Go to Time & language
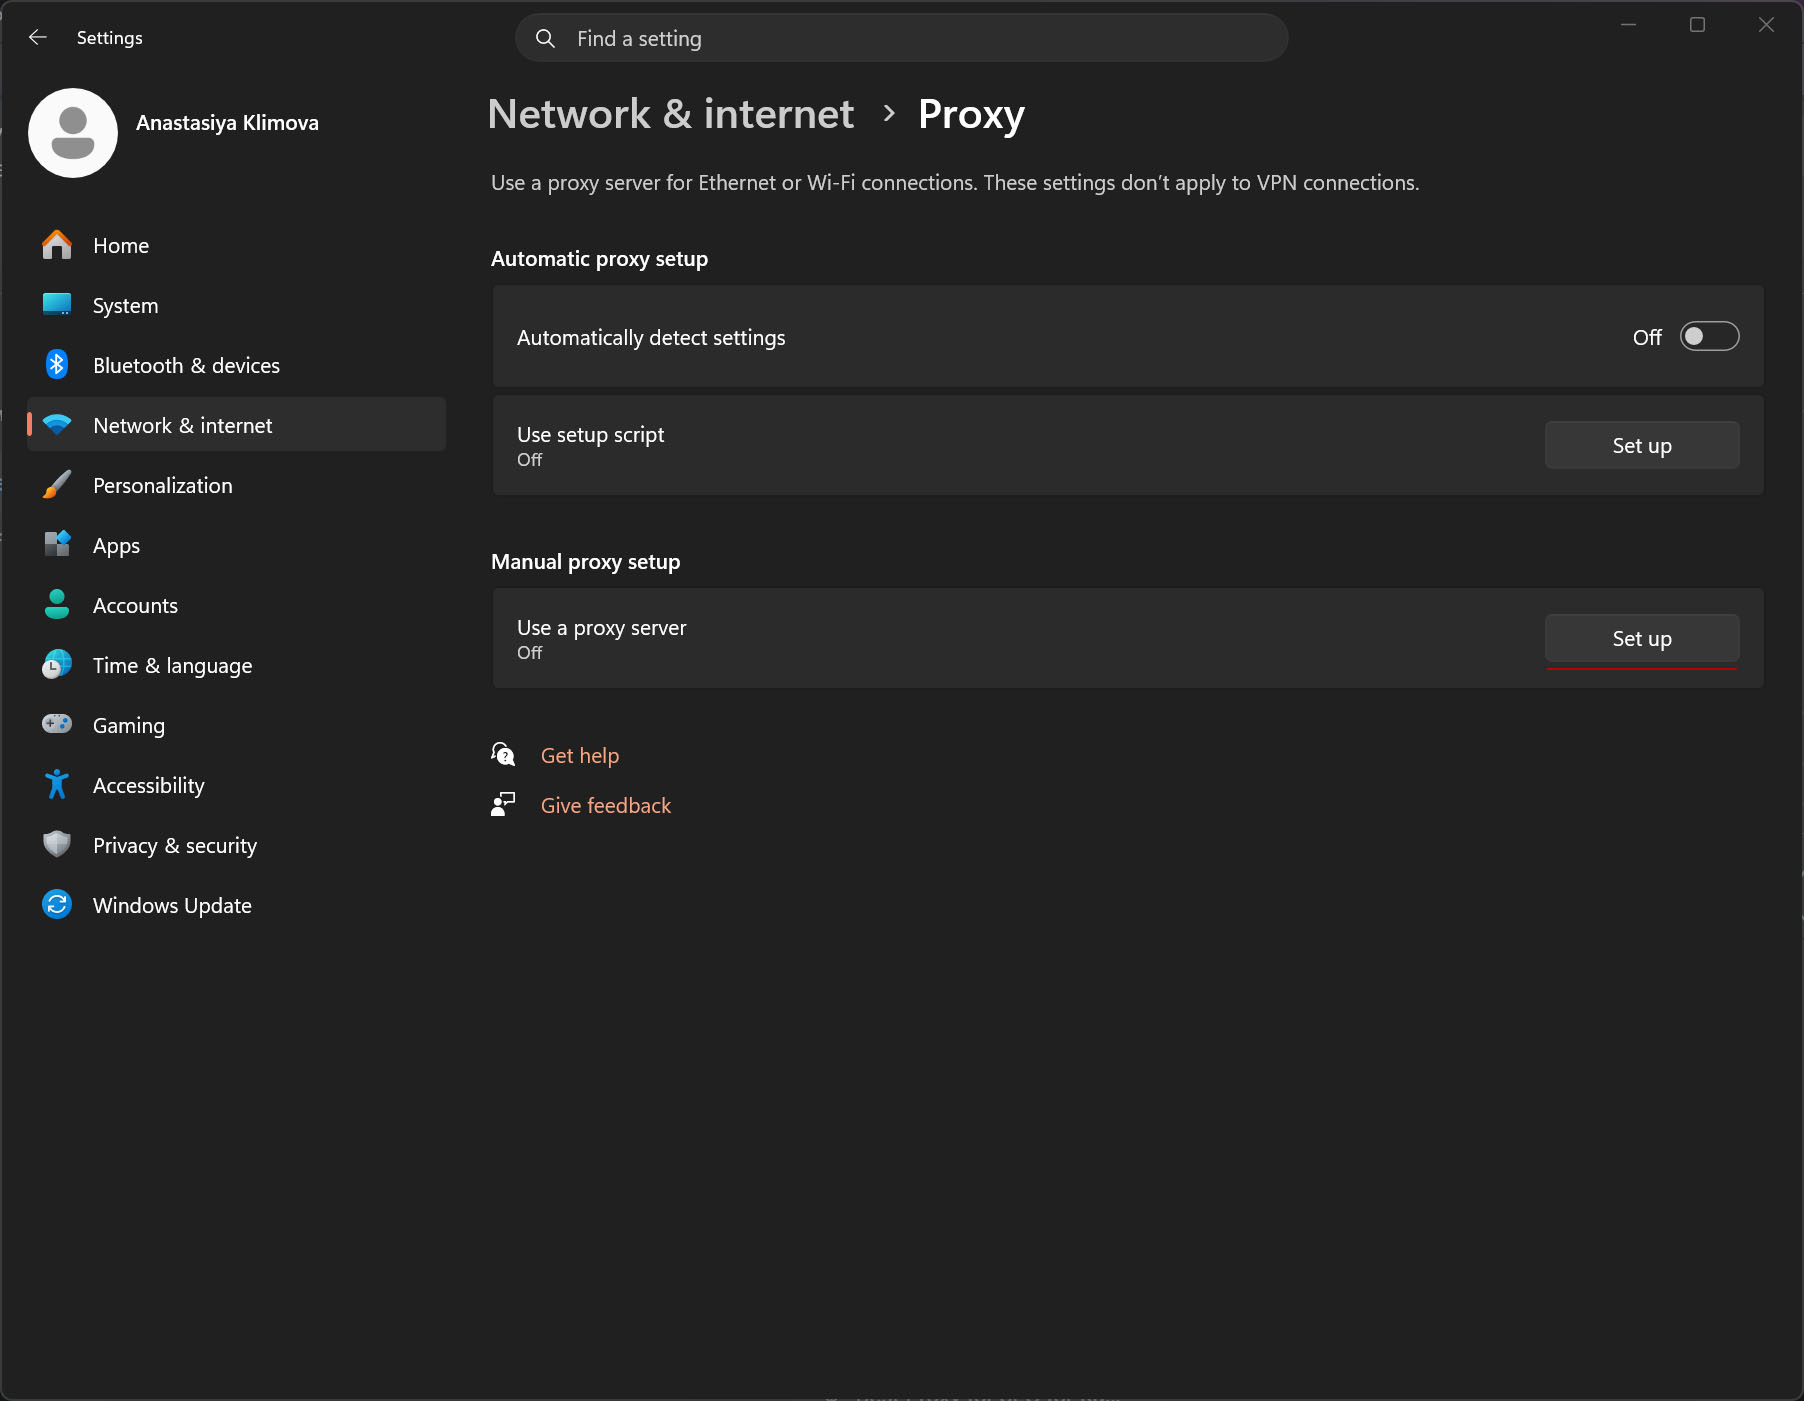The height and width of the screenshot is (1401, 1804). tap(237, 665)
